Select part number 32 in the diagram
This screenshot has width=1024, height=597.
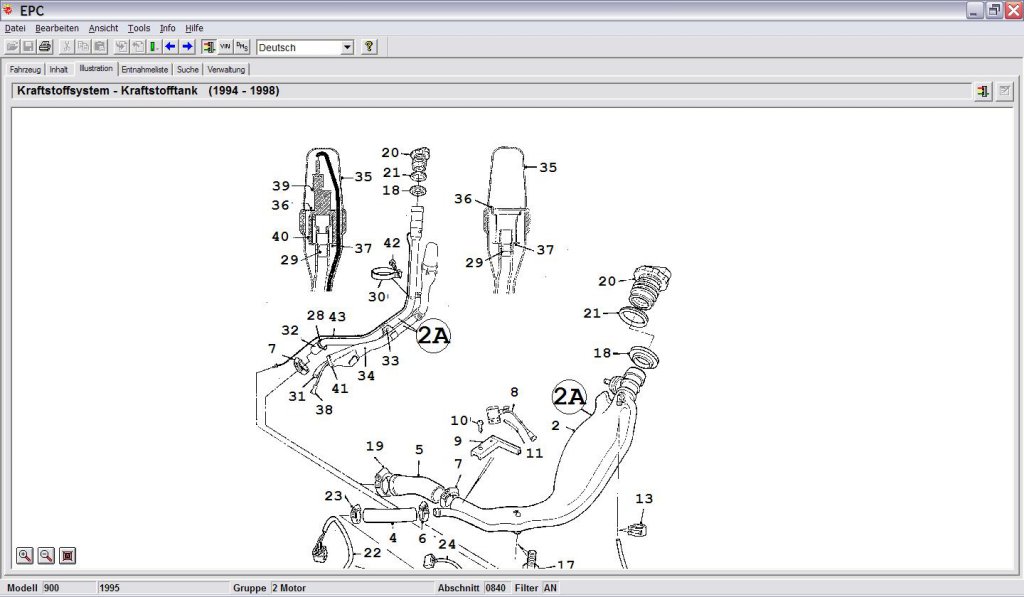(290, 331)
